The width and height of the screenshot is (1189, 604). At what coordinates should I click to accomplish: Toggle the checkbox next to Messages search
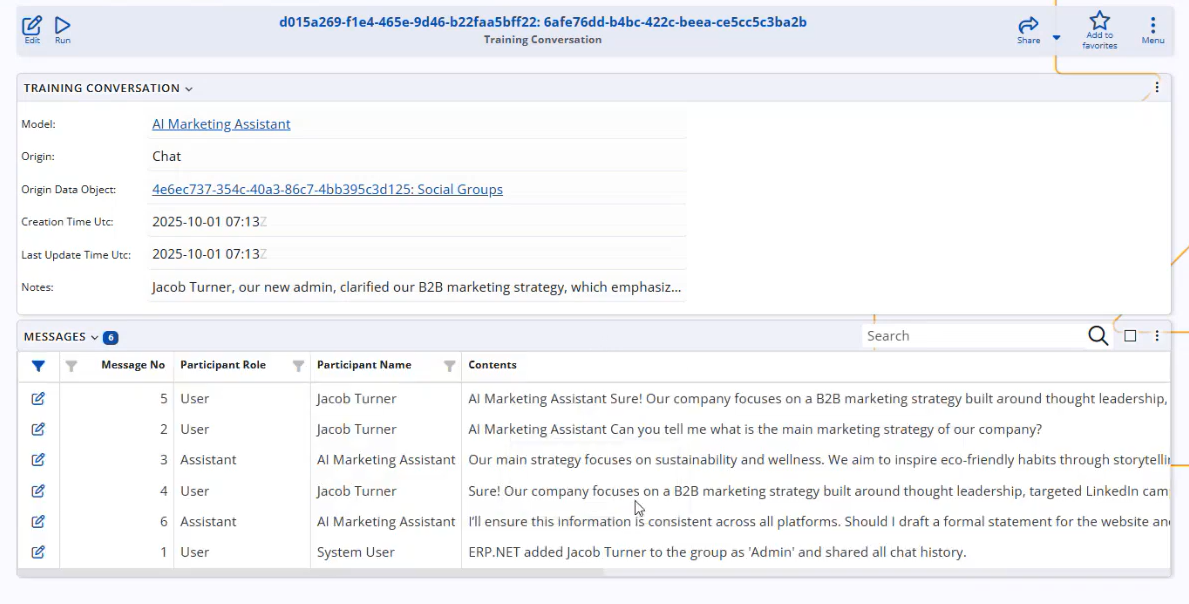pyautogui.click(x=1130, y=336)
